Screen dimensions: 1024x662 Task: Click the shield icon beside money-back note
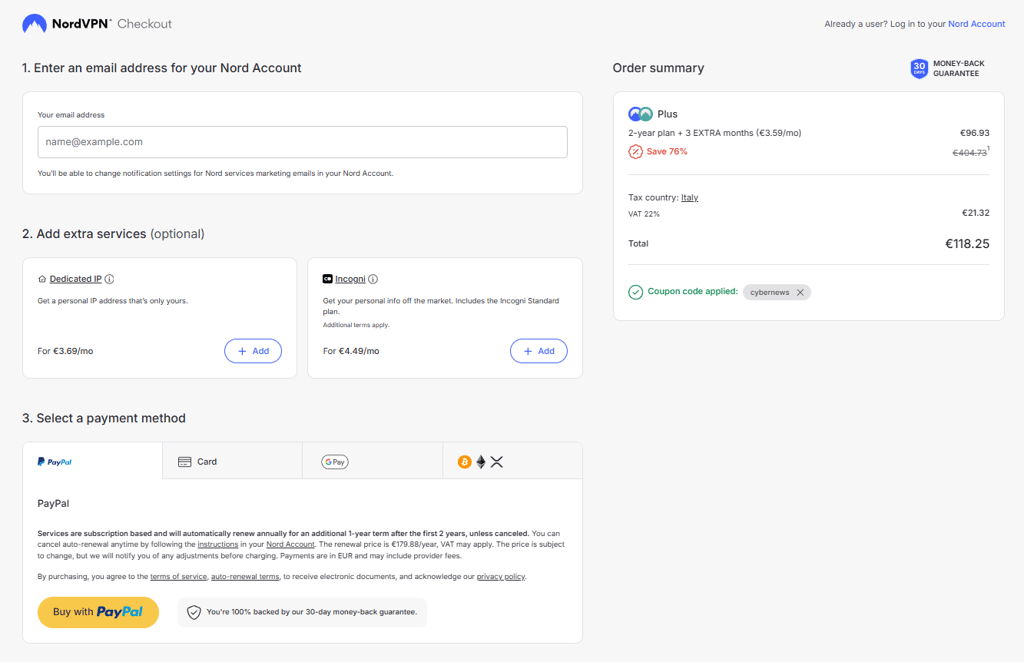pyautogui.click(x=194, y=612)
